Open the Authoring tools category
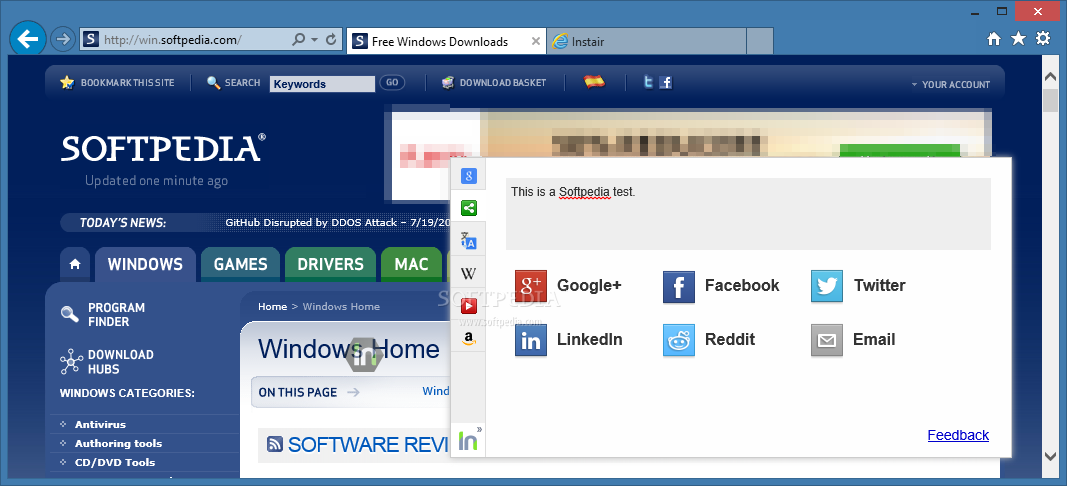 [118, 443]
